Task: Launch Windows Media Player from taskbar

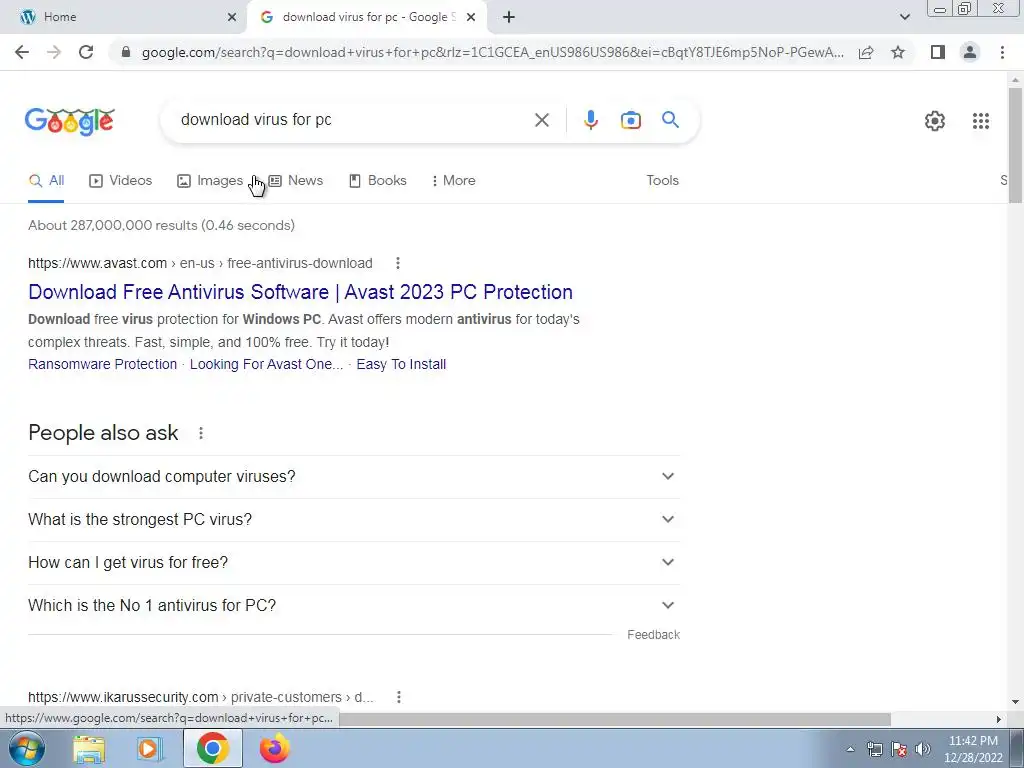Action: 150,748
